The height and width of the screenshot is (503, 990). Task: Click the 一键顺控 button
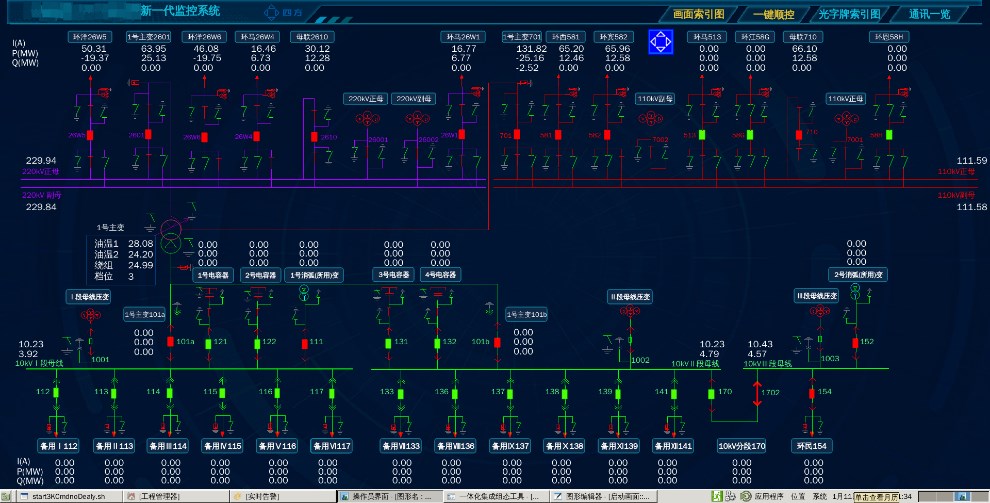(x=773, y=14)
